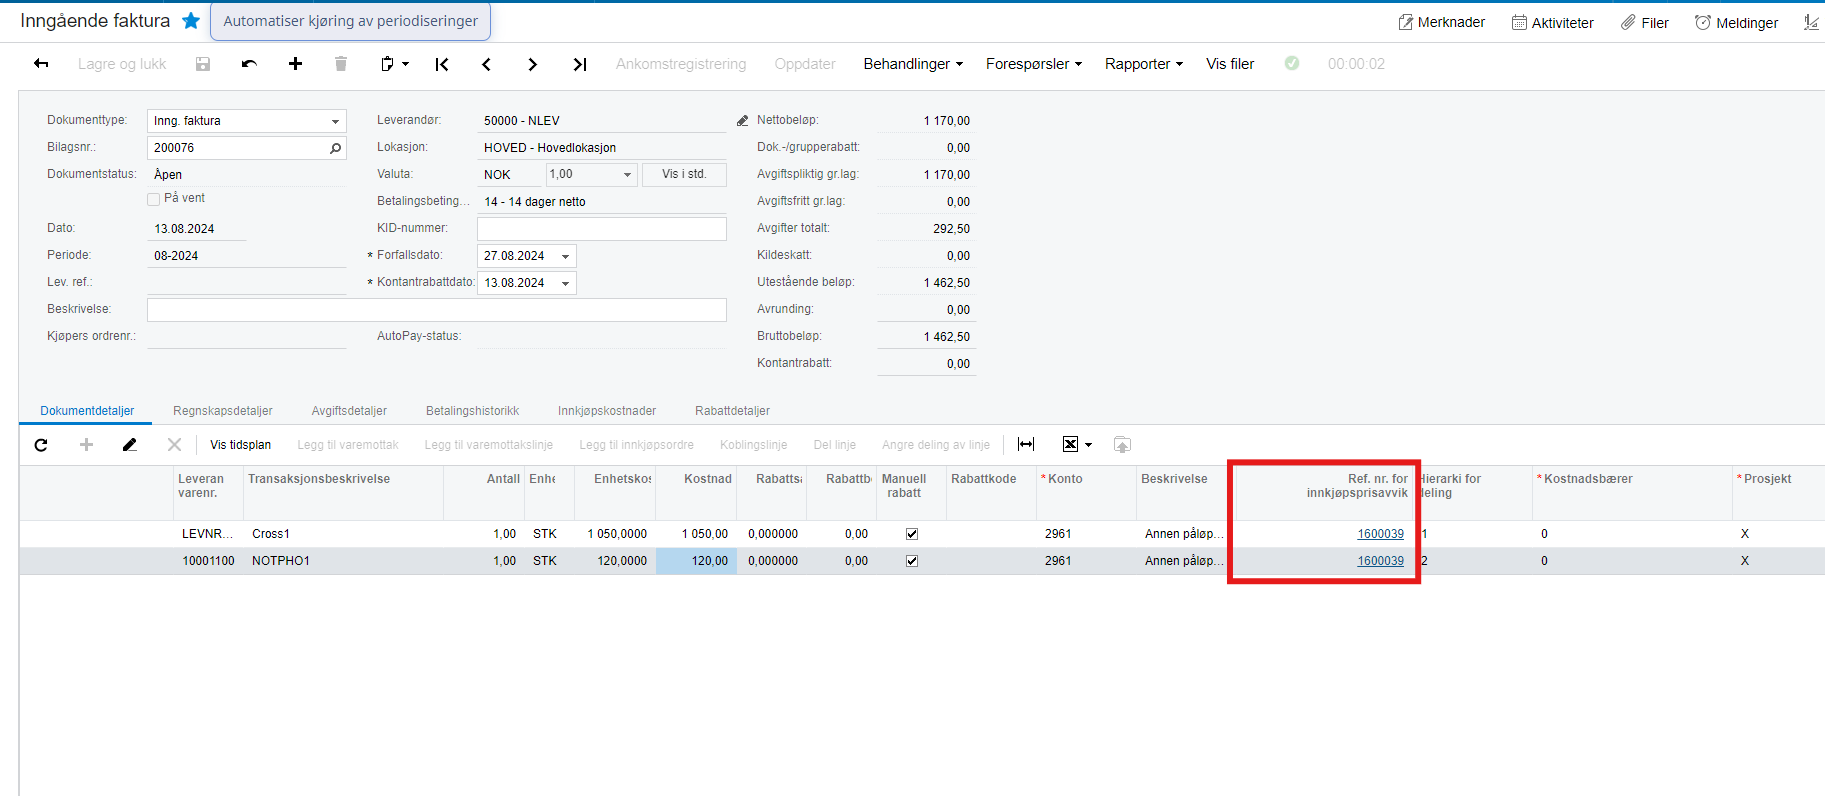Open the clipboard copy-paste icon menu
This screenshot has height=796, width=1825.
pos(395,64)
